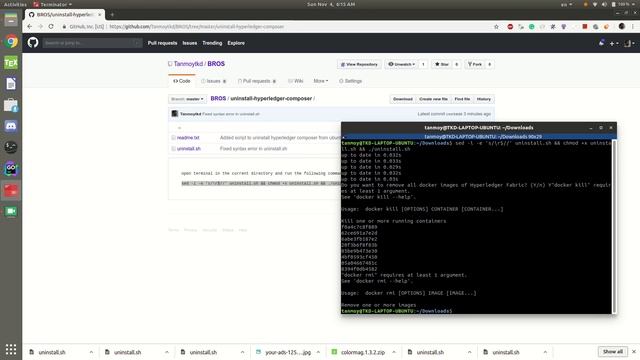Image resolution: width=640 pixels, height=360 pixels.
Task: Fork the BROS repository
Action: point(475,64)
